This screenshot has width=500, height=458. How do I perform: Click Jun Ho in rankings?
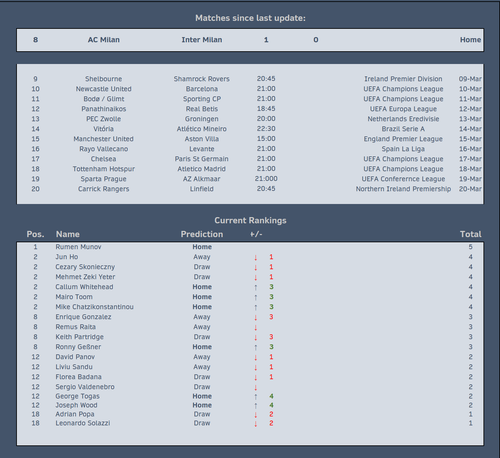coord(67,257)
